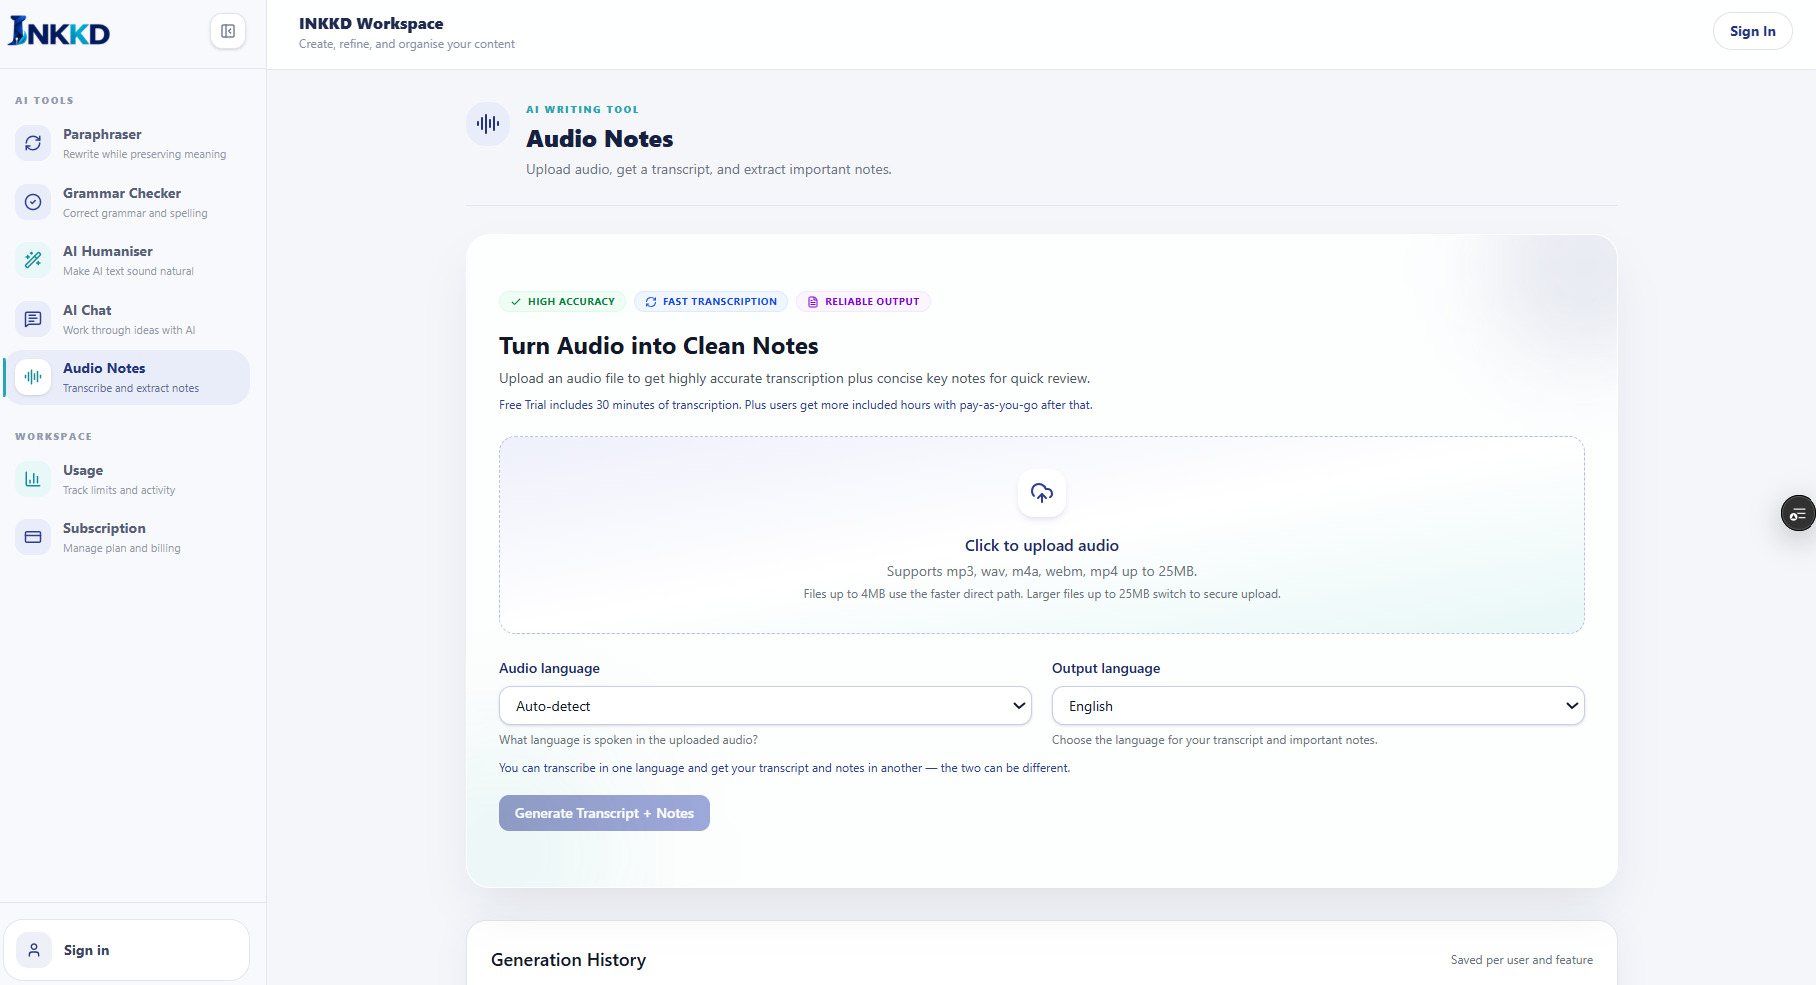Click 'Saved per user and feature' text
Viewport: 1816px width, 985px height.
pos(1522,960)
